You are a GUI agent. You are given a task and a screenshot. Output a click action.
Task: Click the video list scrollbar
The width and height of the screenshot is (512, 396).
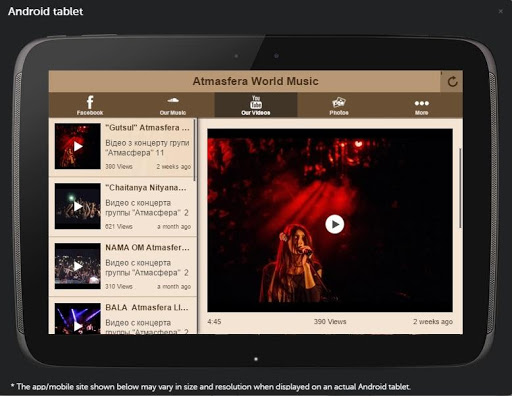click(194, 151)
